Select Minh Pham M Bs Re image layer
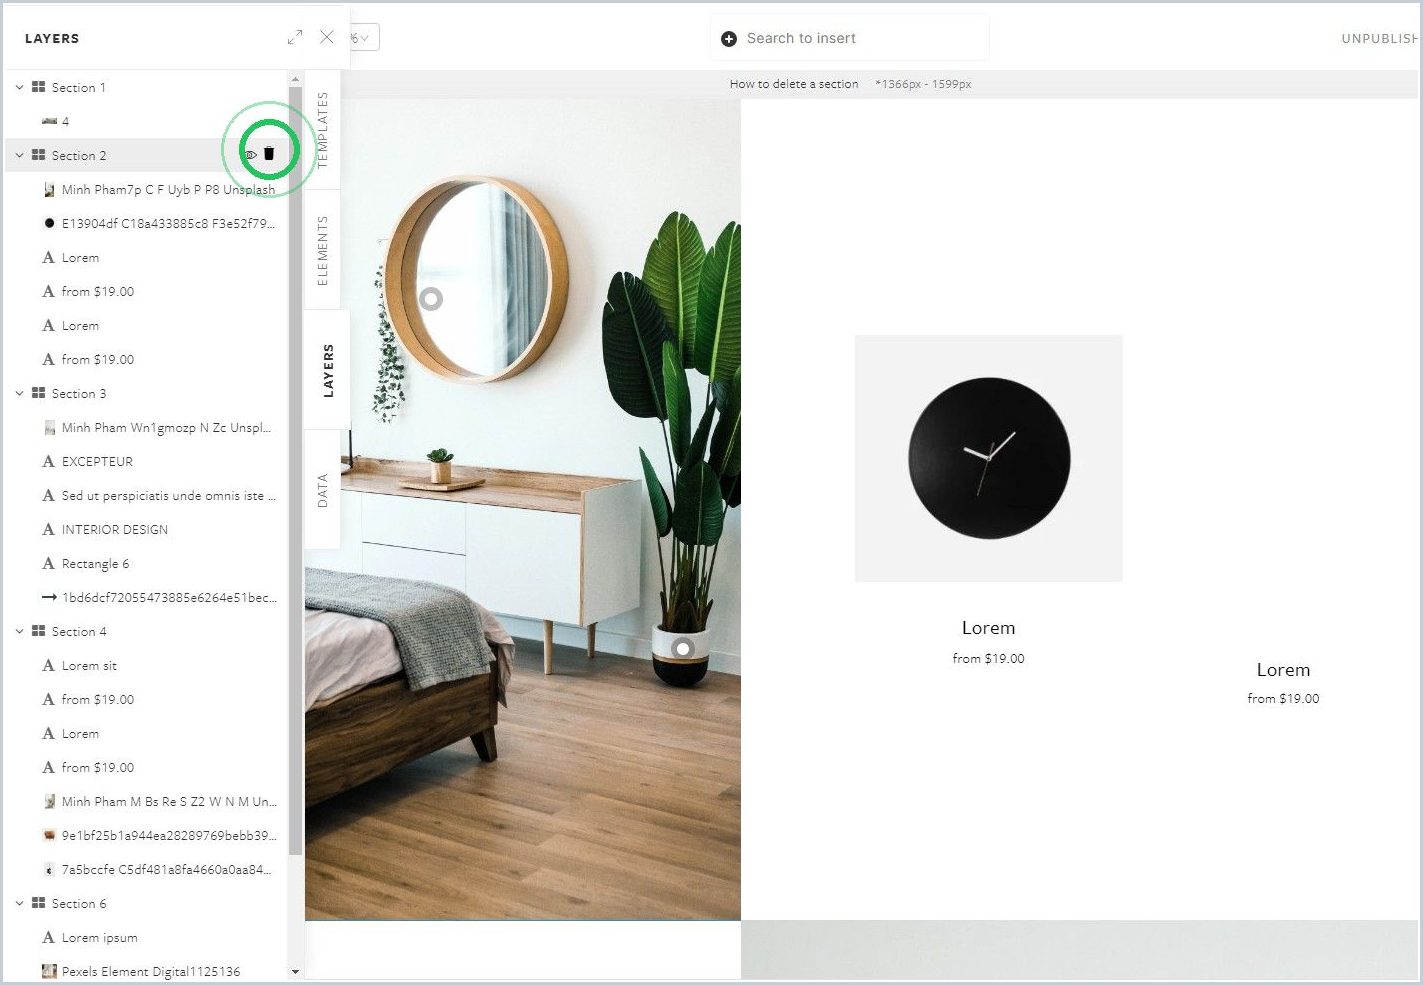 [145, 801]
